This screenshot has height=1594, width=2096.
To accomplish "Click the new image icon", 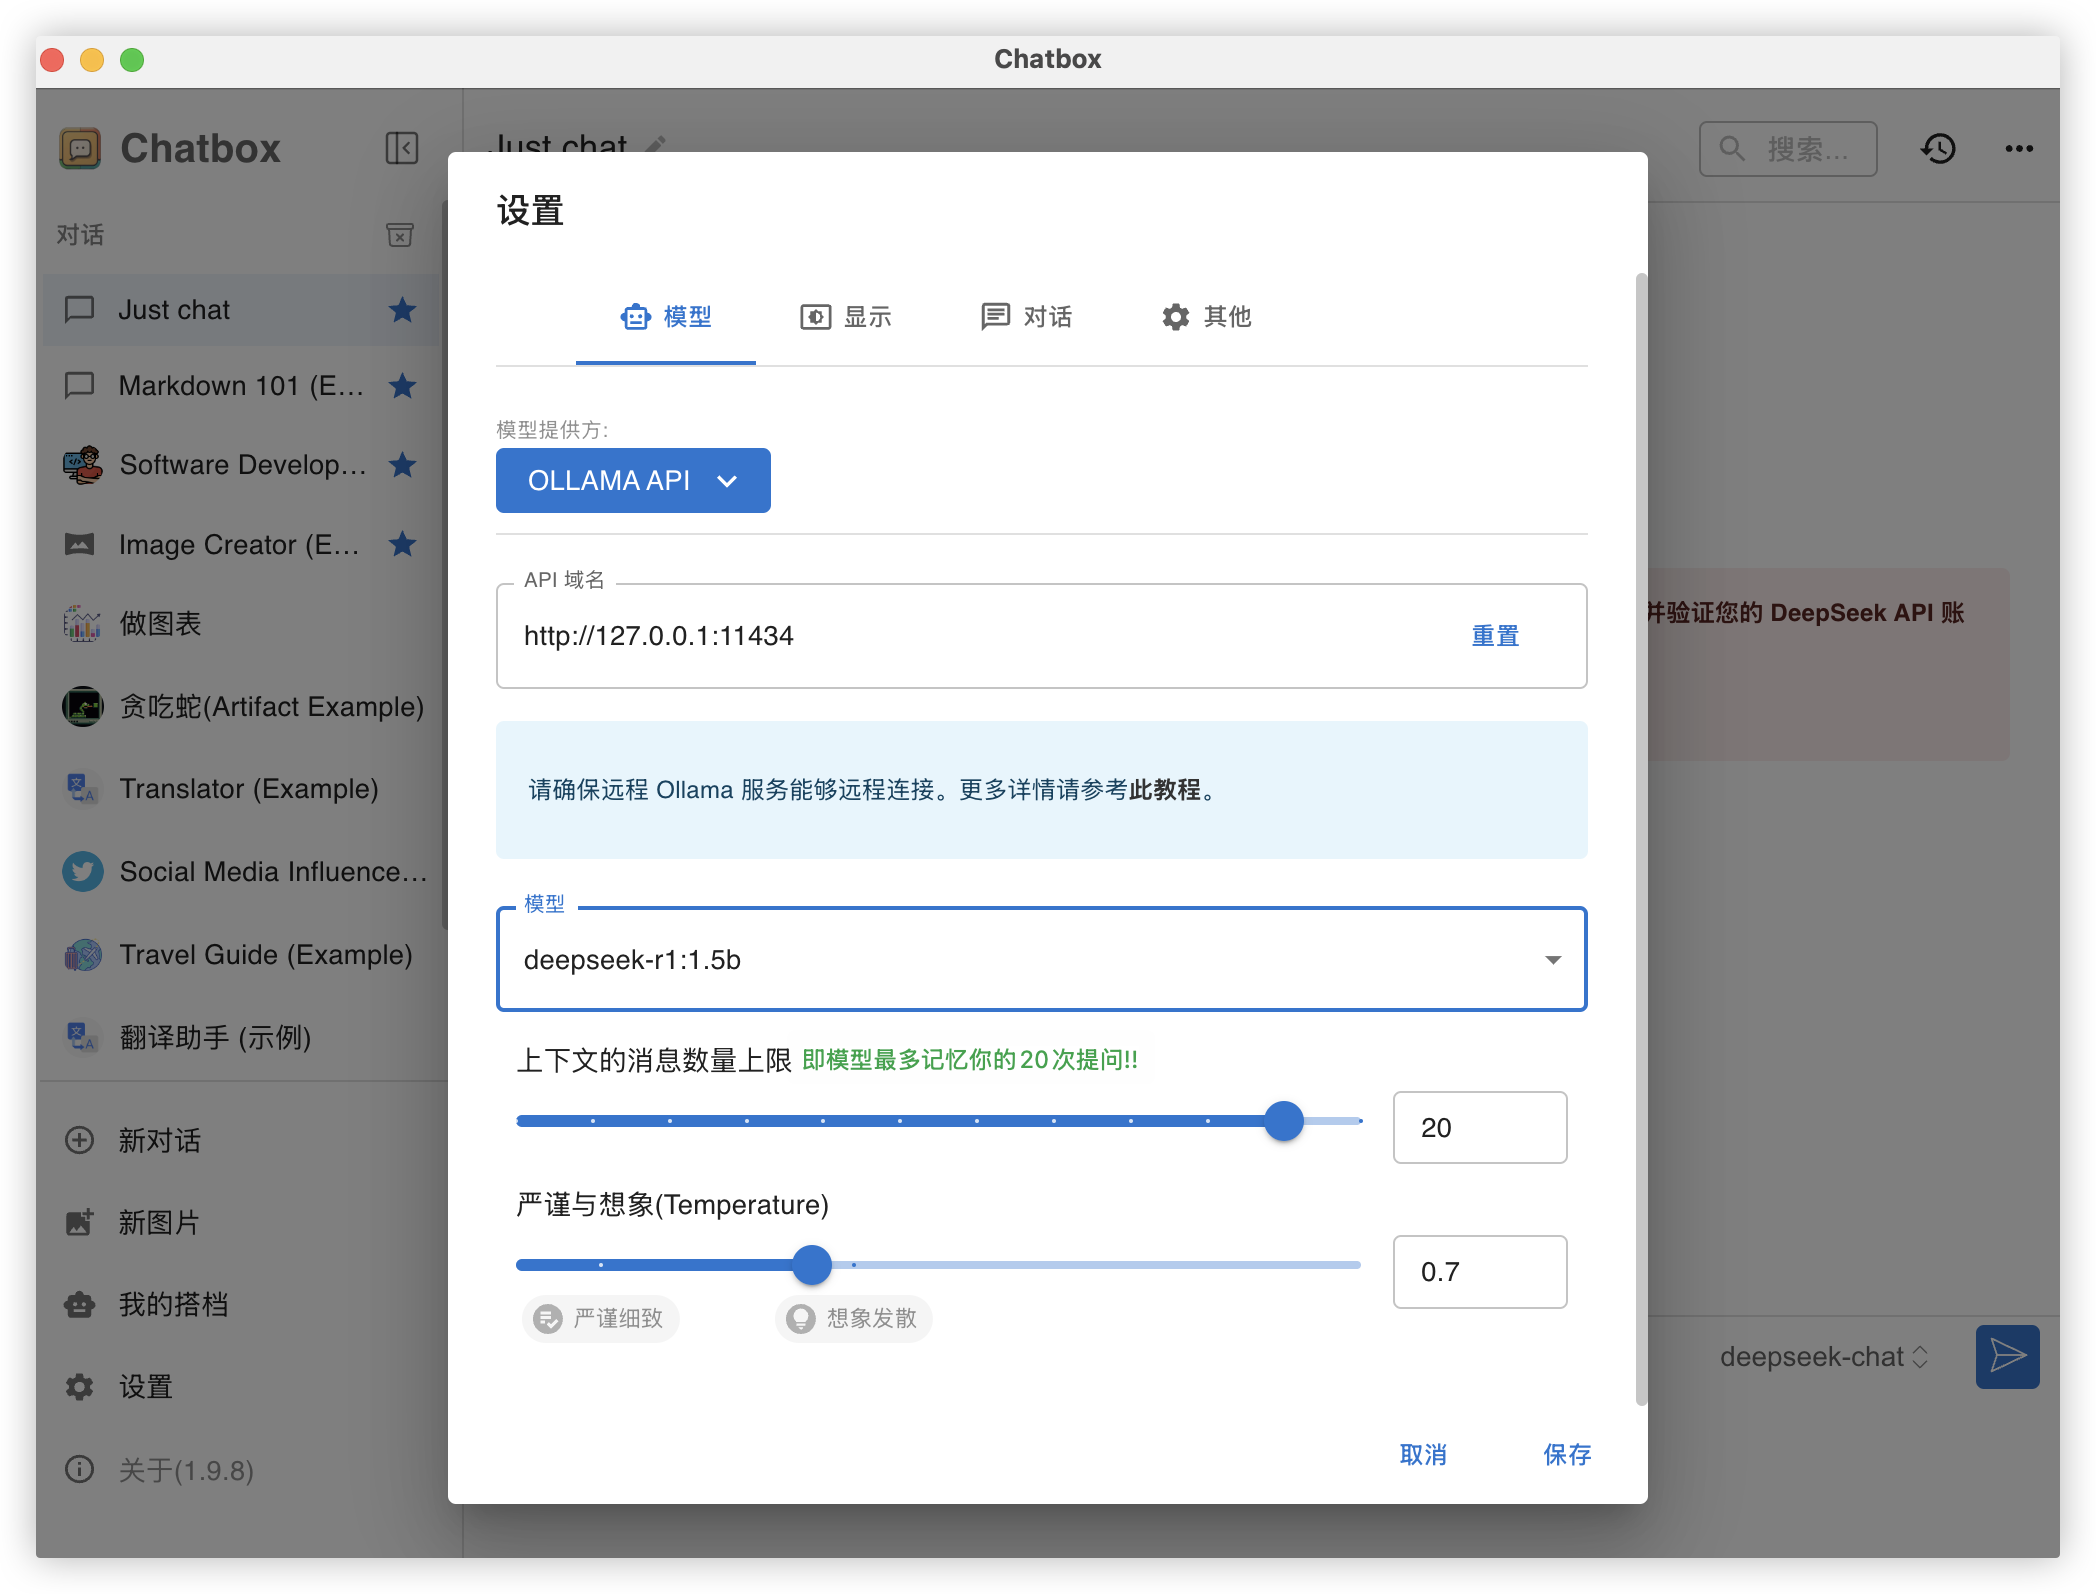I will point(80,1222).
